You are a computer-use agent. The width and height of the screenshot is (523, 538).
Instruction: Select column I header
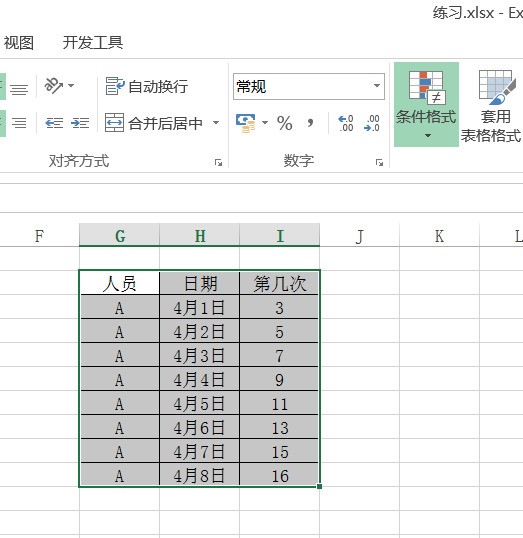(x=280, y=235)
